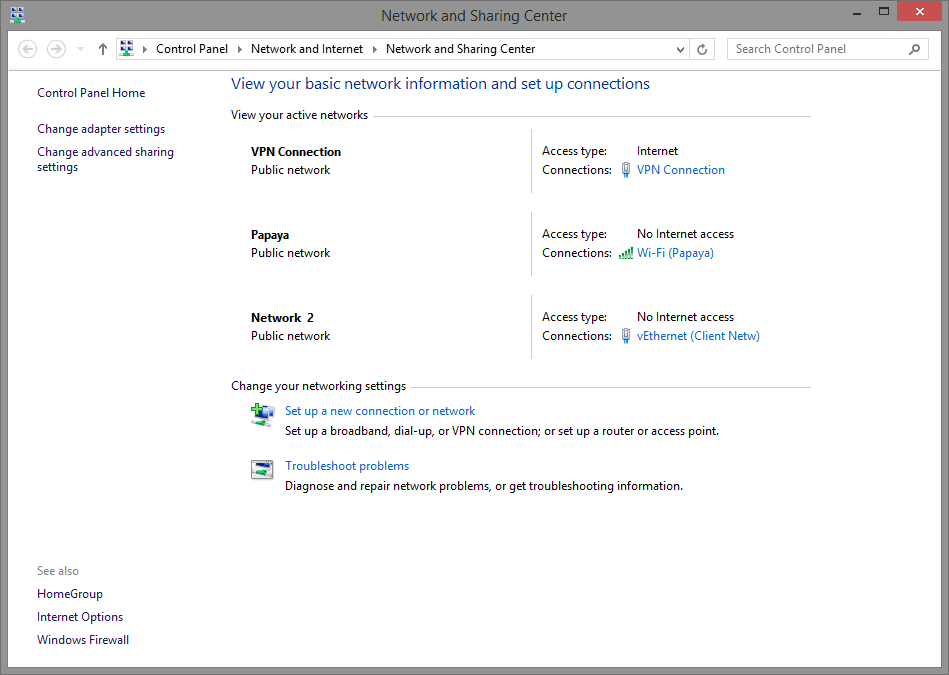Open HomeGroup under See also

(x=70, y=594)
